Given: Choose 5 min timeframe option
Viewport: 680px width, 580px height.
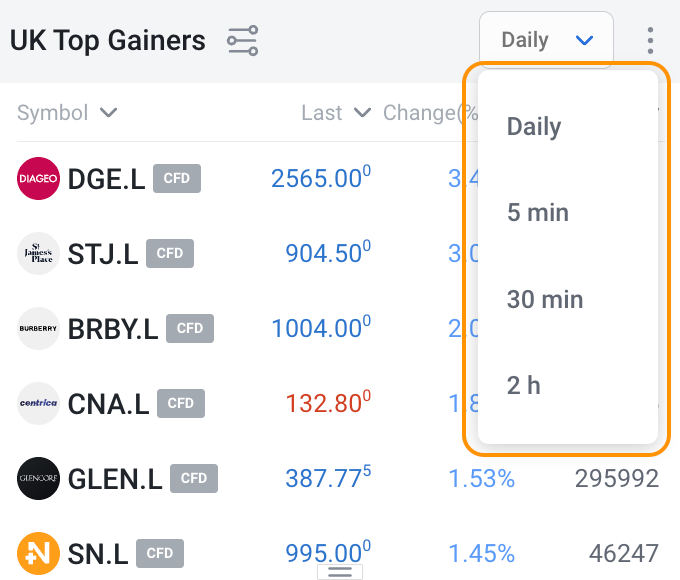Looking at the screenshot, I should pos(538,212).
